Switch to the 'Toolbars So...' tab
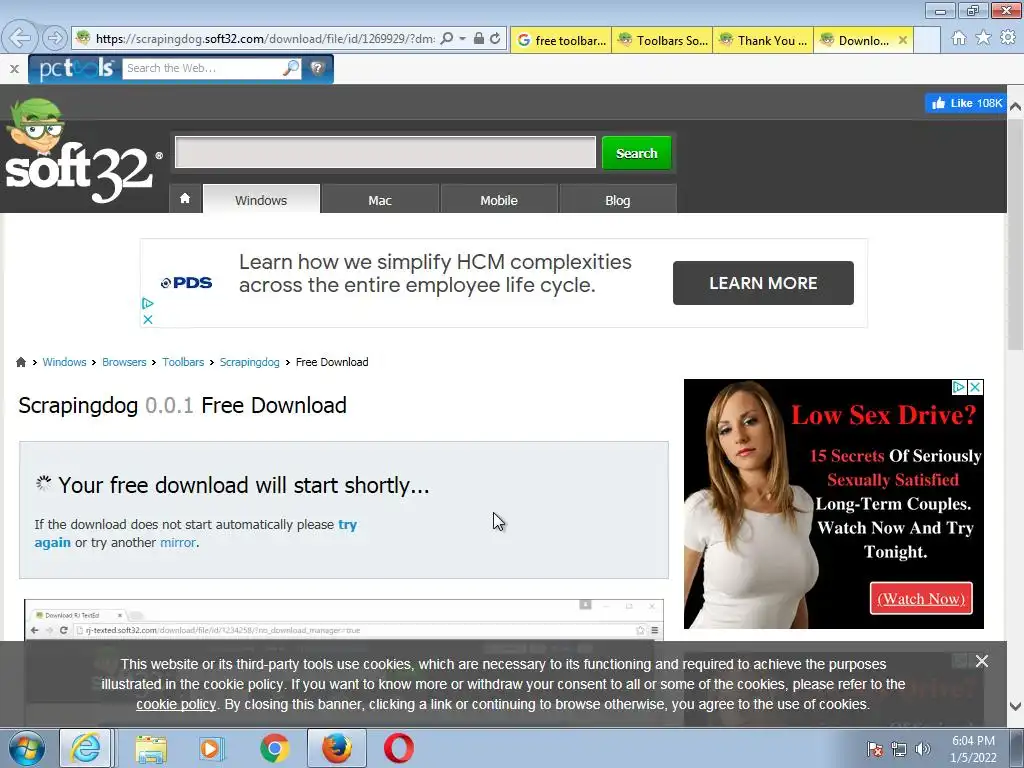This screenshot has width=1024, height=768. [663, 40]
